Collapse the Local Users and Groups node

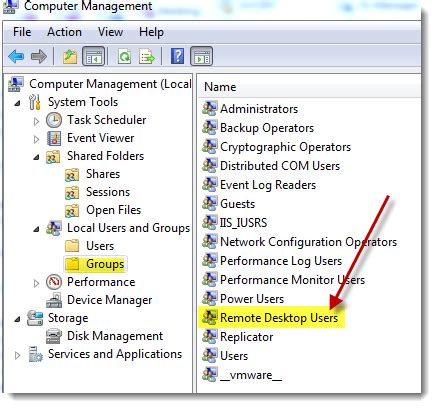[x=37, y=229]
